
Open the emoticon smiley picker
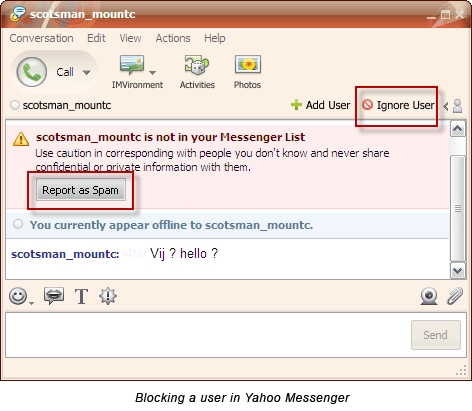[18, 296]
